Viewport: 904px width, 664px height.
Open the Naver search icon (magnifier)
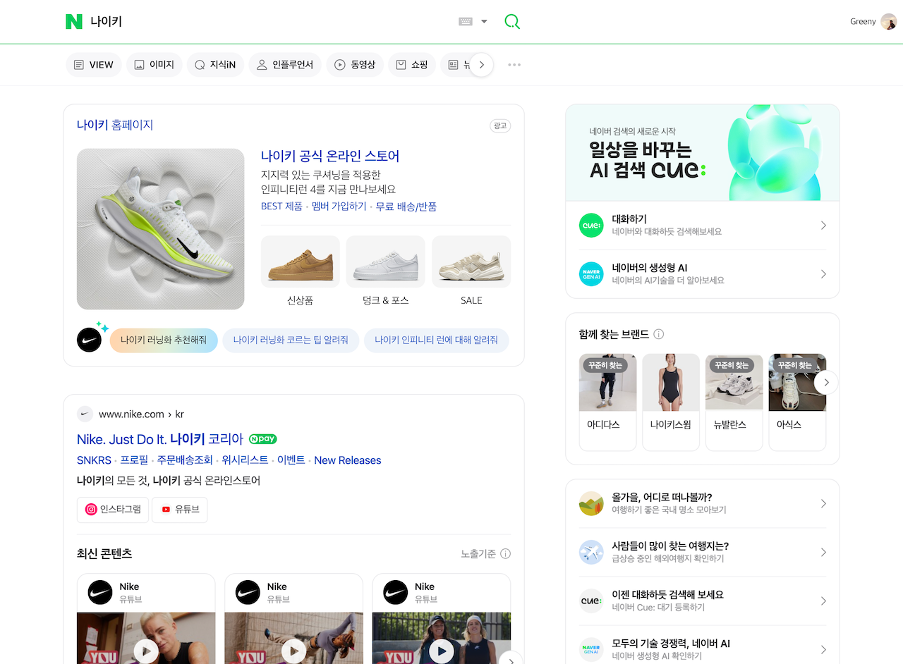pos(512,21)
